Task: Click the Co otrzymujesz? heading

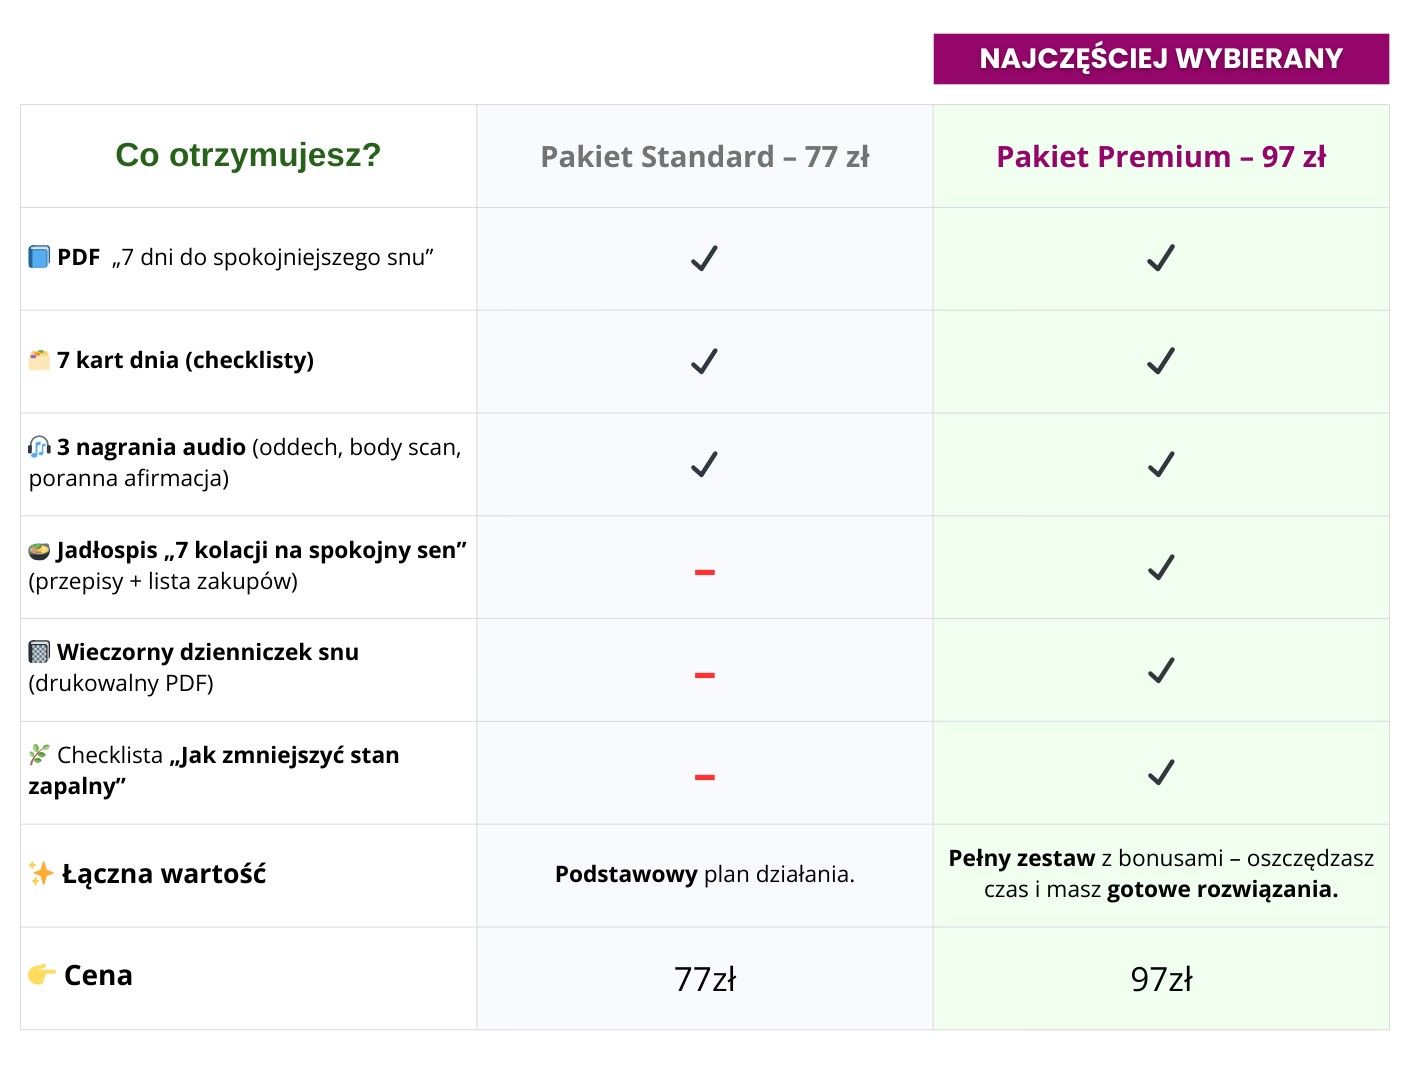Action: [248, 155]
